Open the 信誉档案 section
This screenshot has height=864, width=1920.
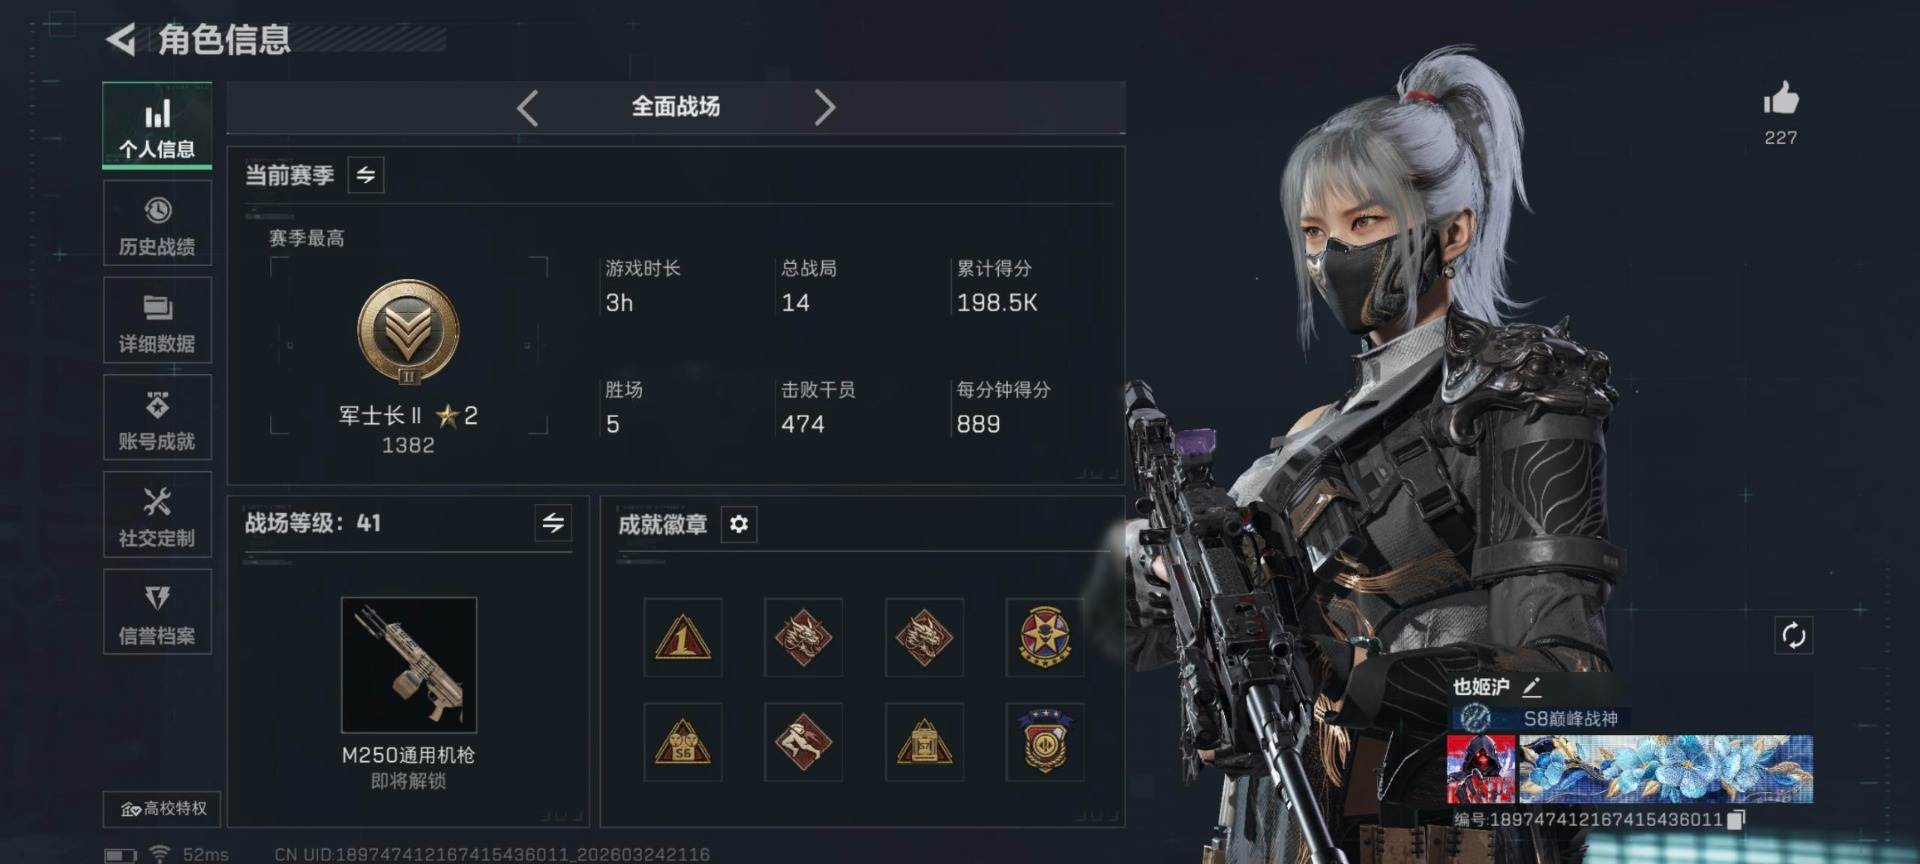click(157, 611)
